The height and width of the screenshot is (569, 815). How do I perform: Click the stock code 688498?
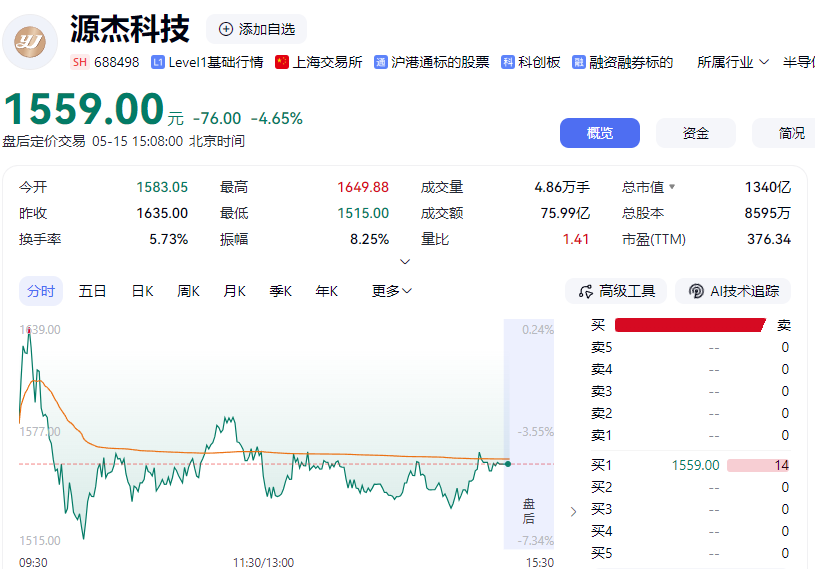point(116,62)
